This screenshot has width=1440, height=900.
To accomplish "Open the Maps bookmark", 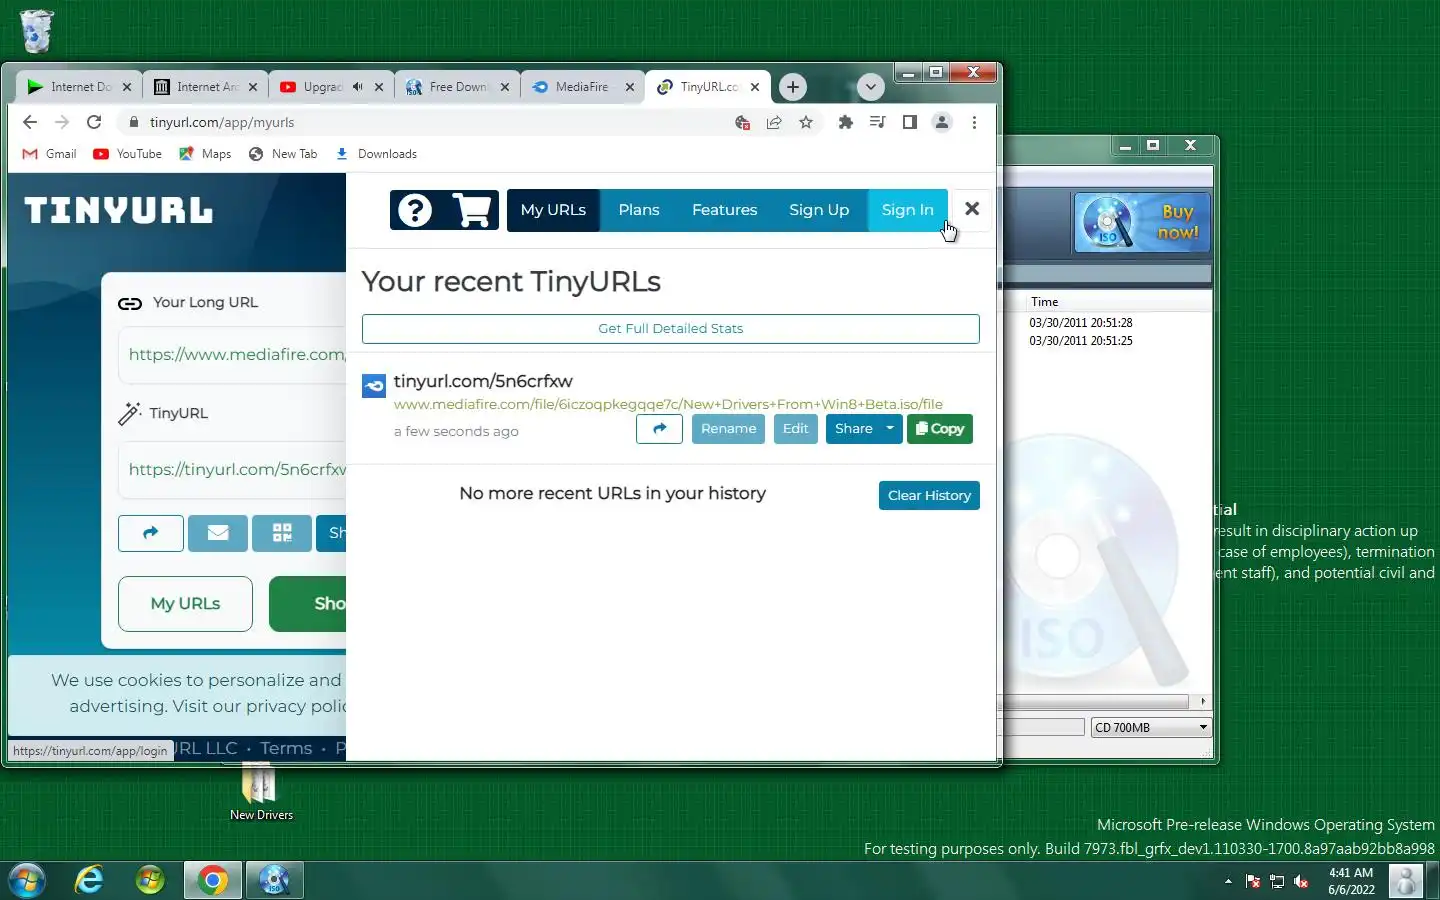I will tap(206, 154).
